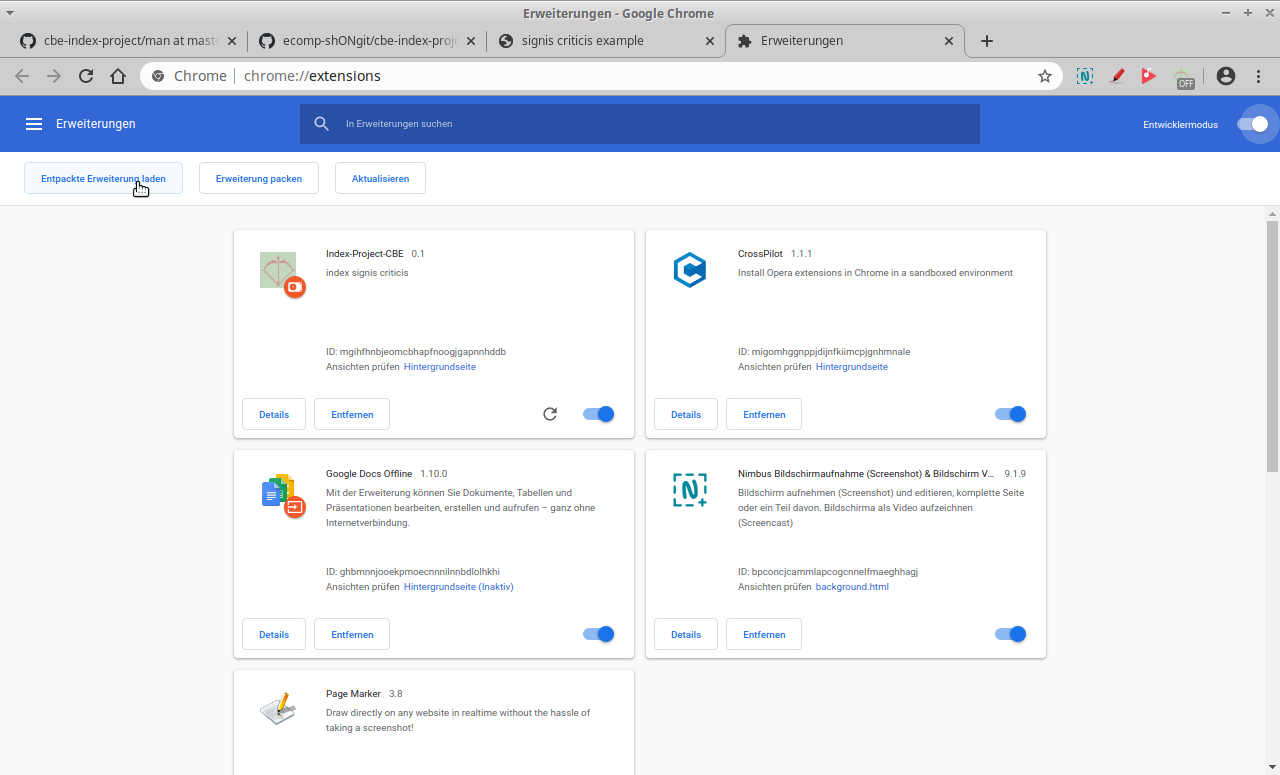Image resolution: width=1280 pixels, height=775 pixels.
Task: Click the Page Marker extension name
Action: tap(353, 694)
